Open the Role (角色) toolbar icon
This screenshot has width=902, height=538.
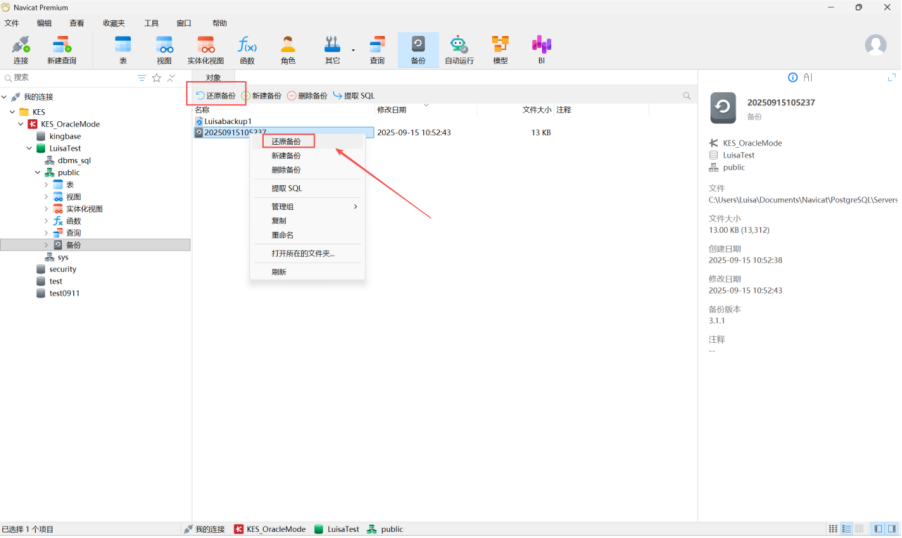pos(288,49)
